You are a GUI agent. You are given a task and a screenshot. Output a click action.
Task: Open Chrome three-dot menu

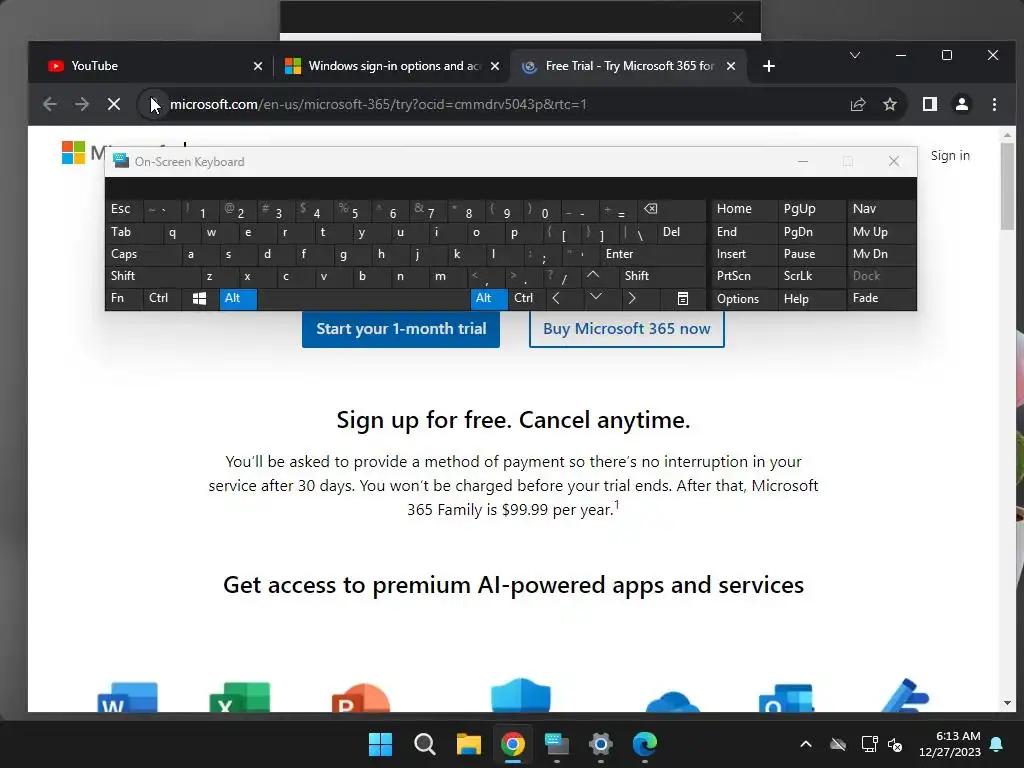pyautogui.click(x=994, y=104)
